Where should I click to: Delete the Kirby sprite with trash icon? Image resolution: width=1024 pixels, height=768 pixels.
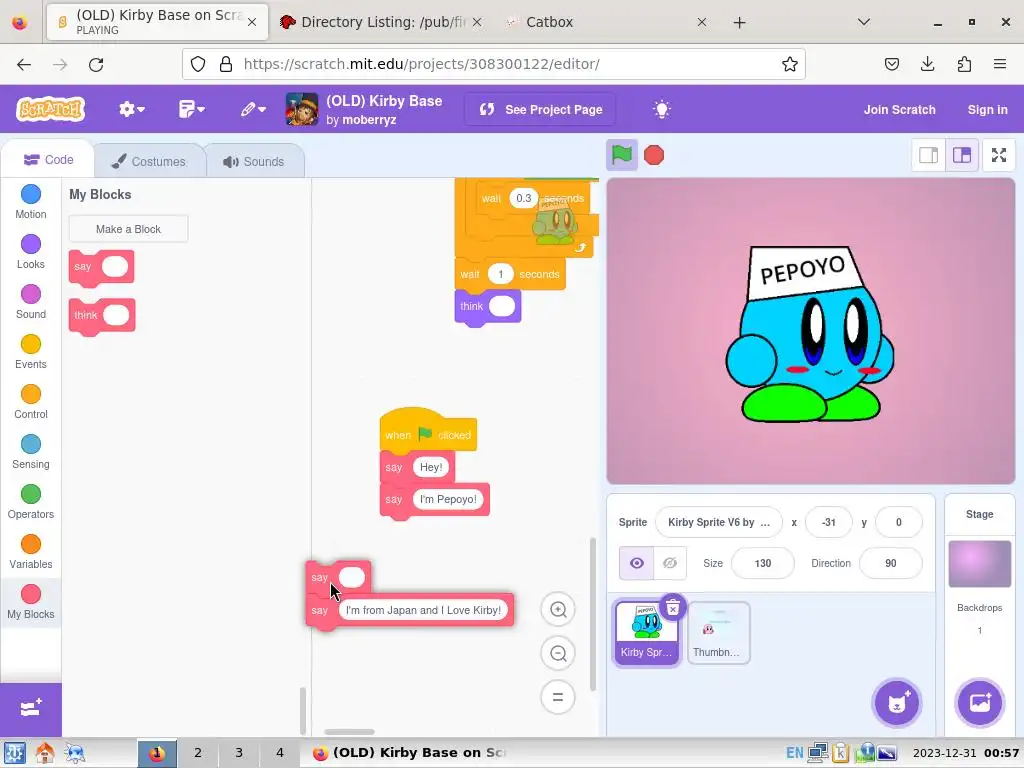(x=673, y=609)
